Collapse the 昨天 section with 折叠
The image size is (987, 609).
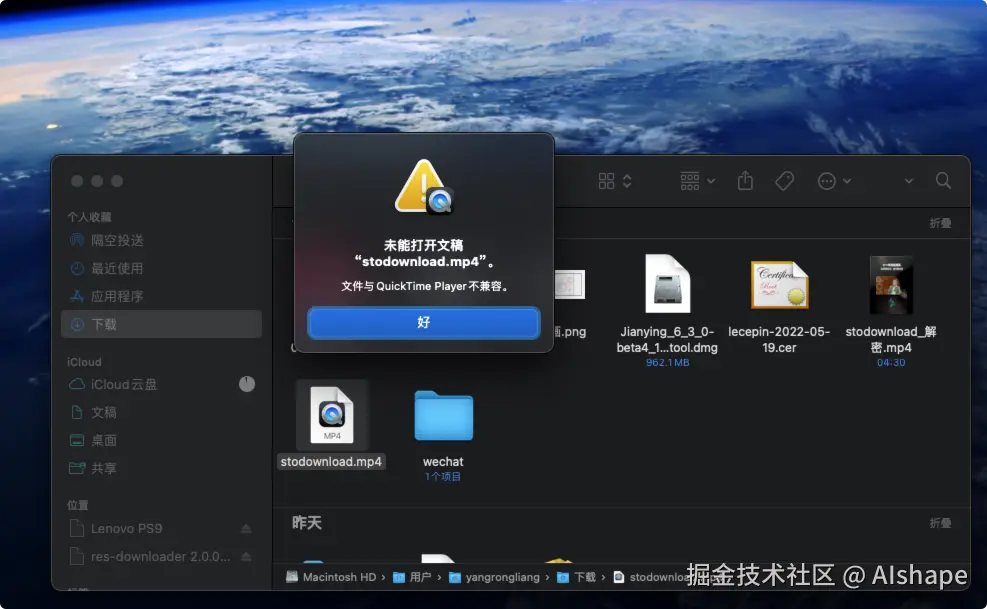[x=940, y=523]
